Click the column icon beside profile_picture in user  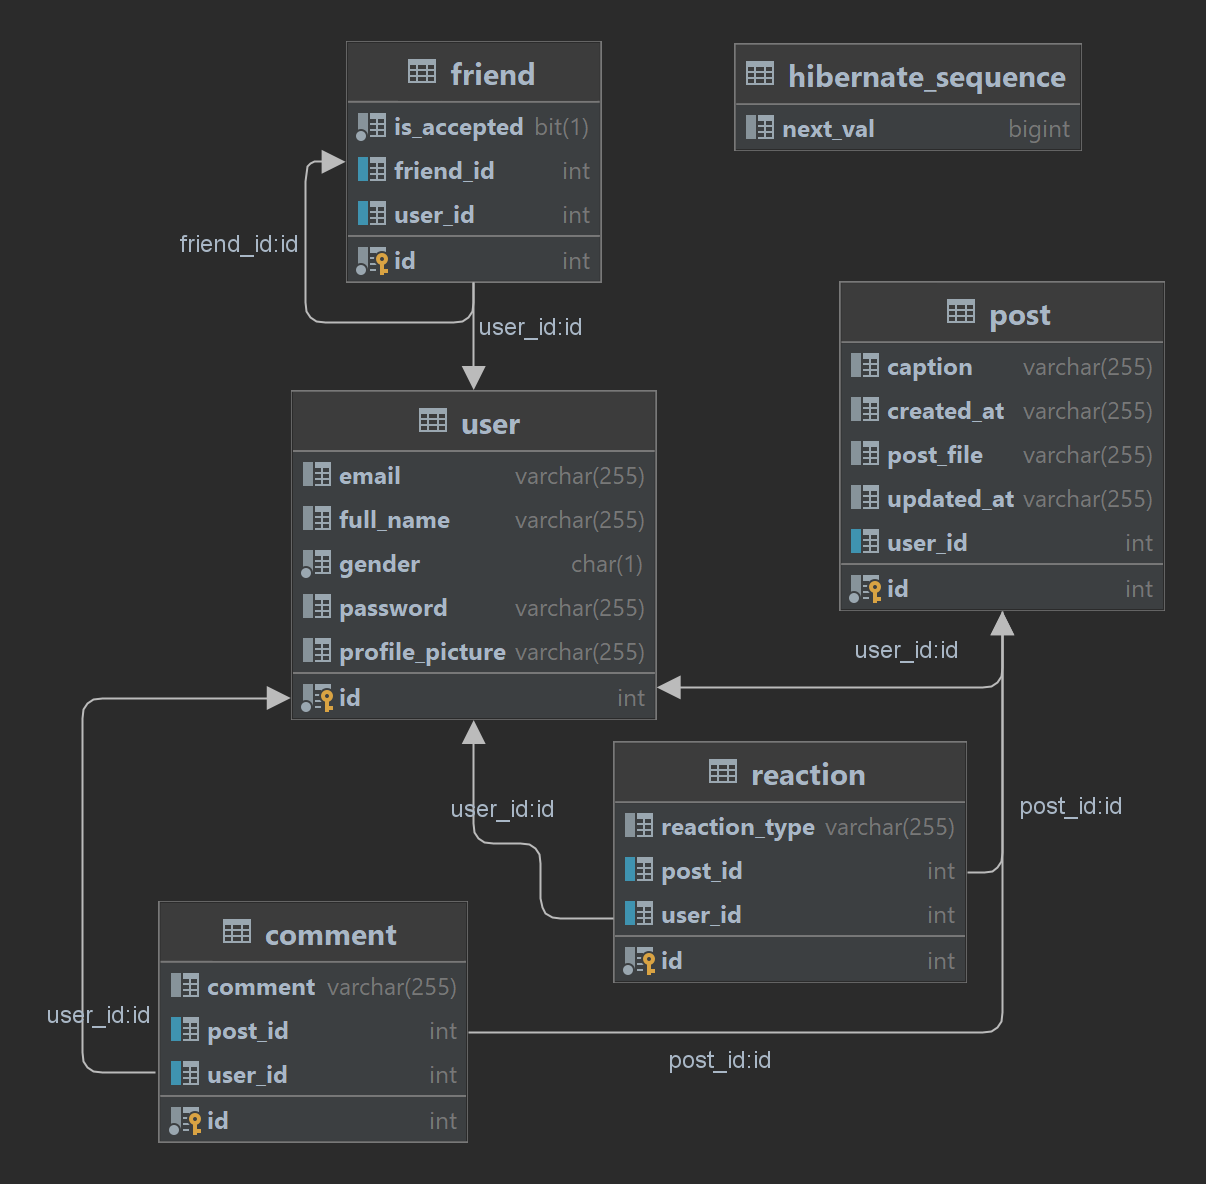click(317, 651)
